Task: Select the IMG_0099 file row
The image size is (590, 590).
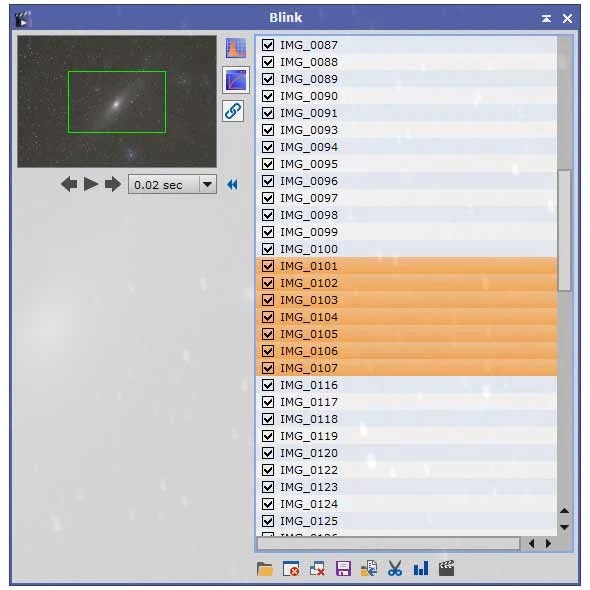Action: [x=406, y=232]
